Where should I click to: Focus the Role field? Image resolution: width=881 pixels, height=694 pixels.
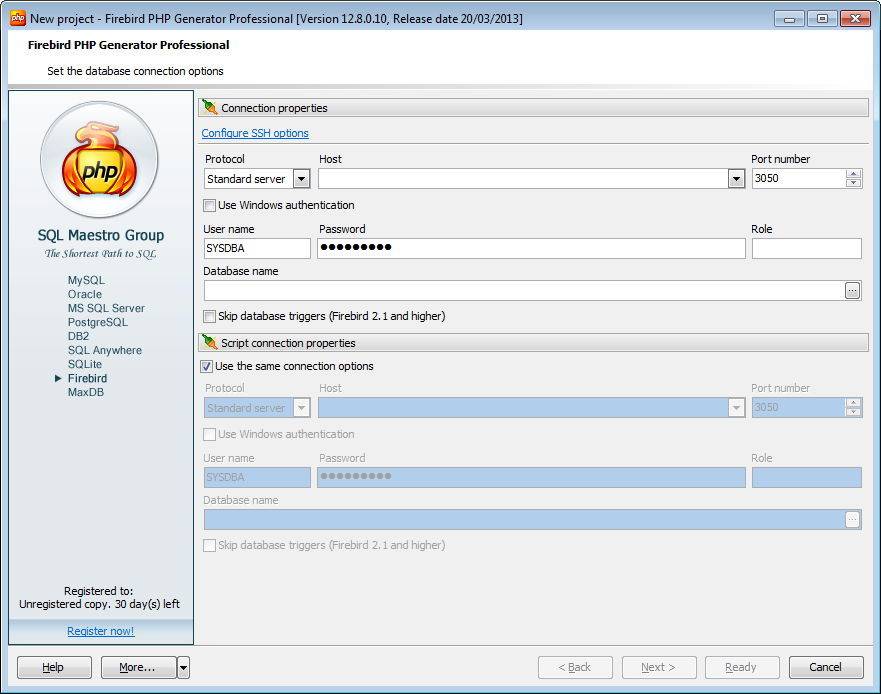[x=806, y=248]
